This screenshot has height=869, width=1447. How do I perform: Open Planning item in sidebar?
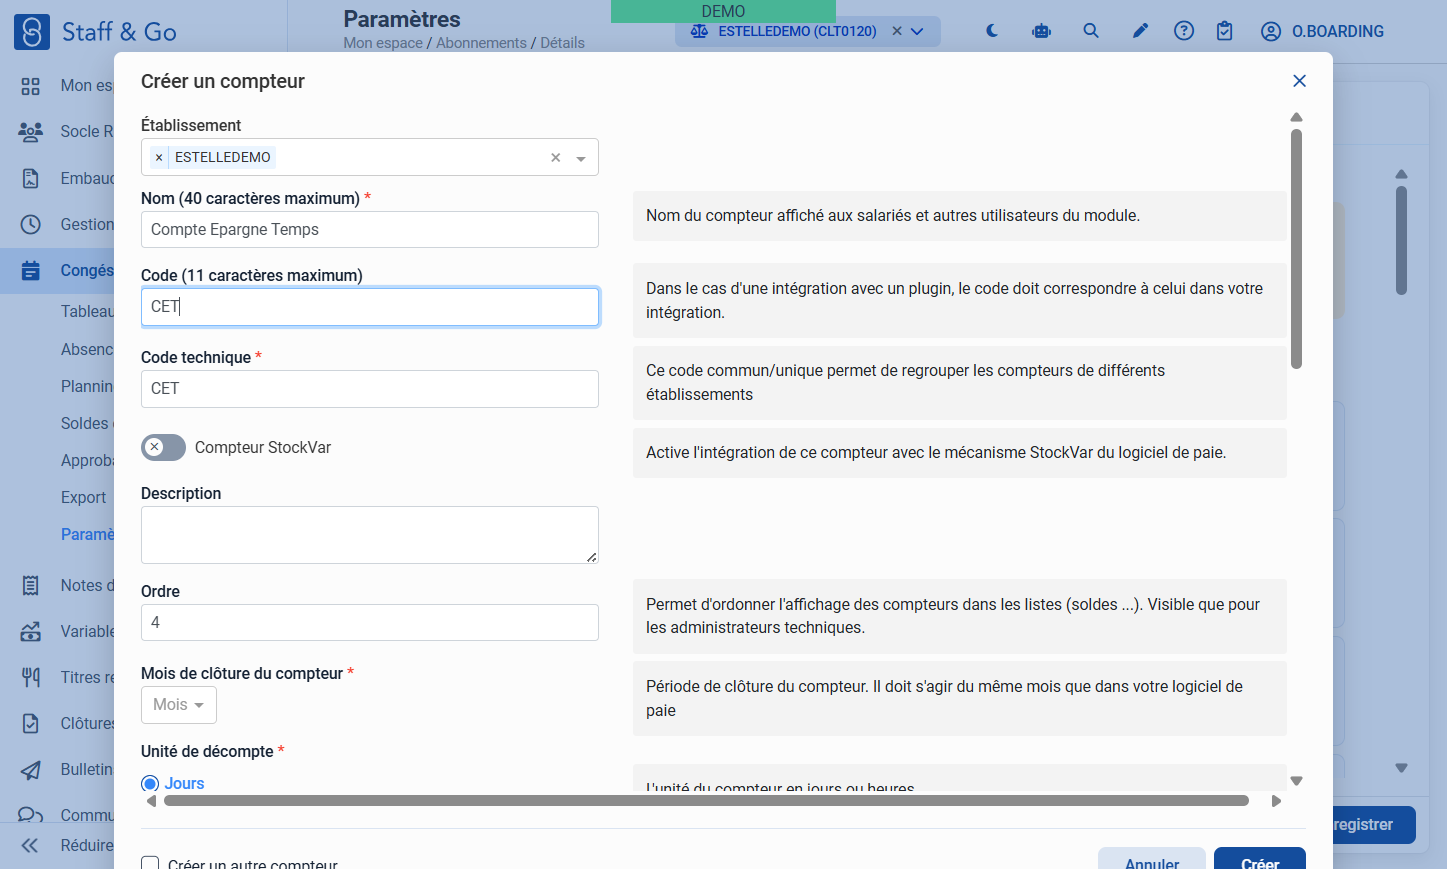coord(87,386)
